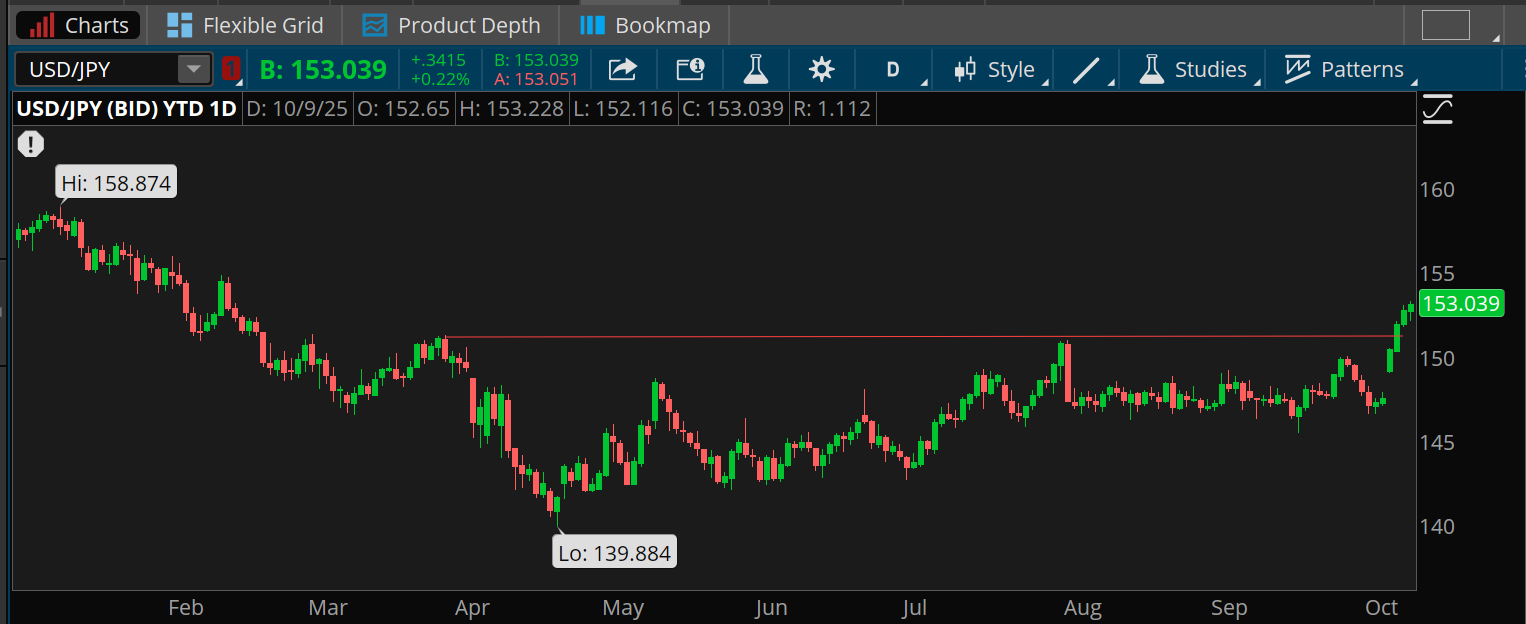The image size is (1526, 624).
Task: Click the blank rectangle button at top right
Action: (x=1445, y=25)
